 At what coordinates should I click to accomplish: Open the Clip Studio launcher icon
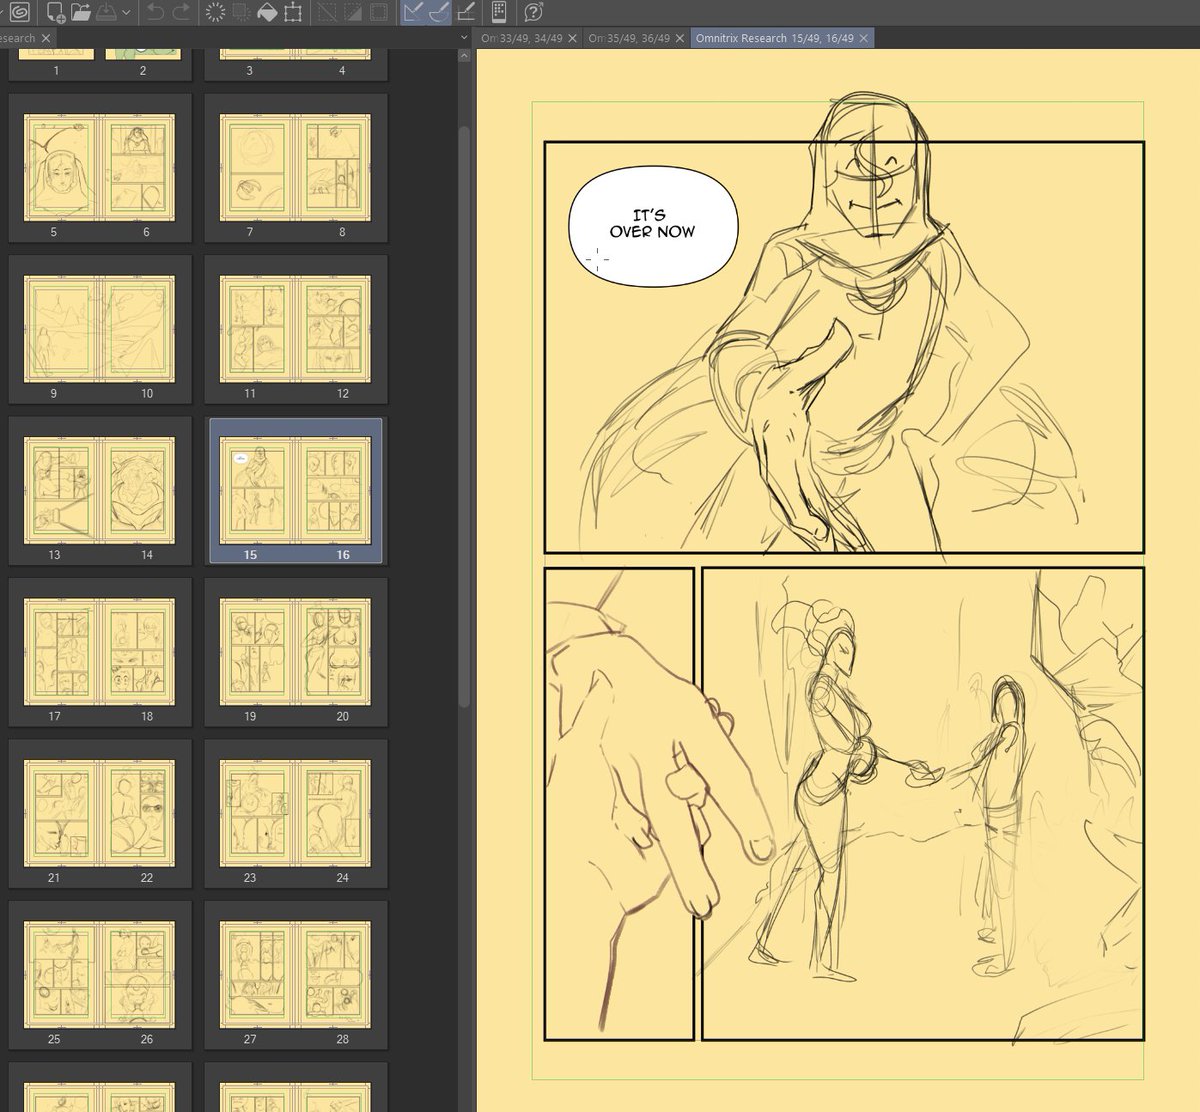pos(22,12)
